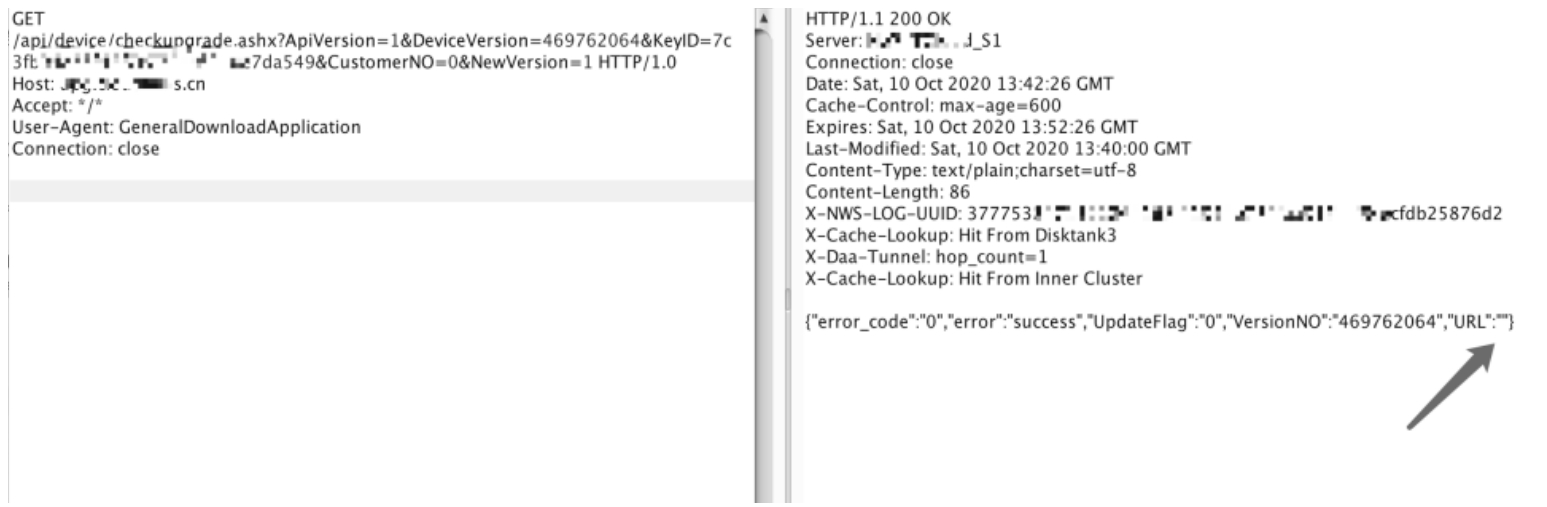Screen dimensions: 1547x507
Task: Click the Cache-Control max-age=600 line
Action: pyautogui.click(x=933, y=105)
